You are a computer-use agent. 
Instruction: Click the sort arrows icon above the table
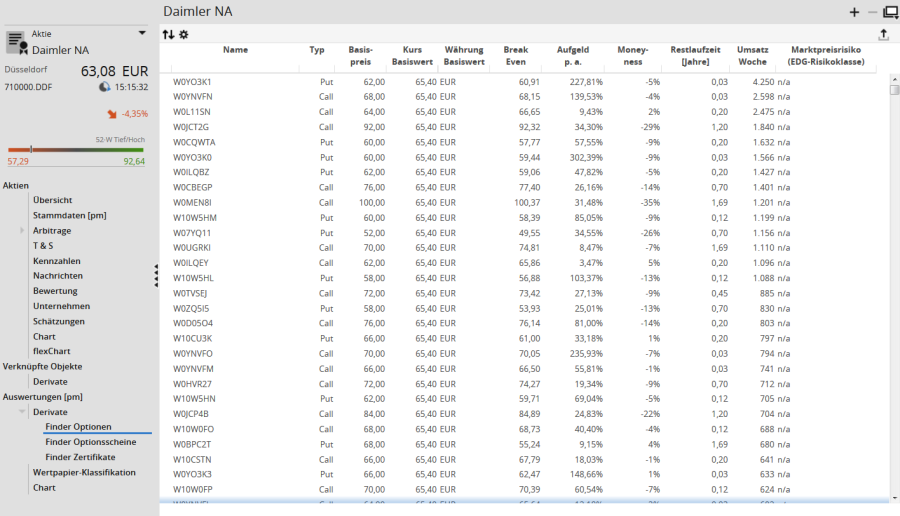pos(168,34)
